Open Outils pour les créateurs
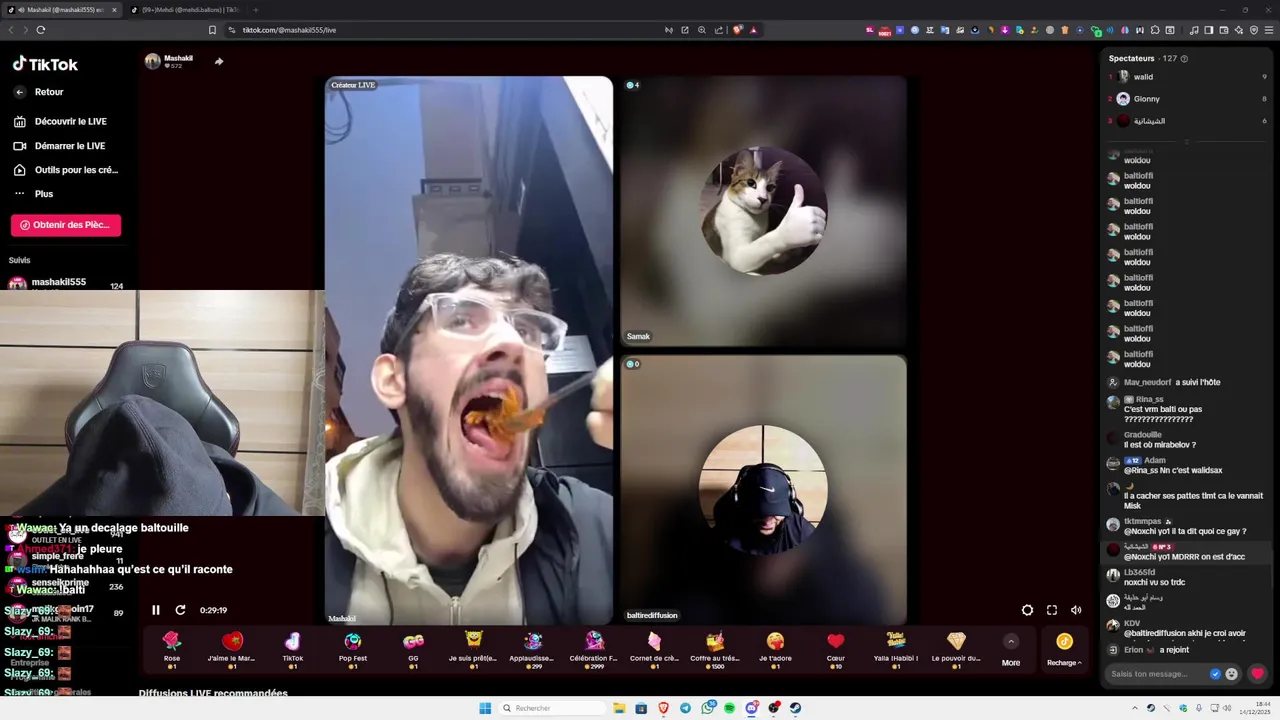1280x720 pixels. (66, 170)
